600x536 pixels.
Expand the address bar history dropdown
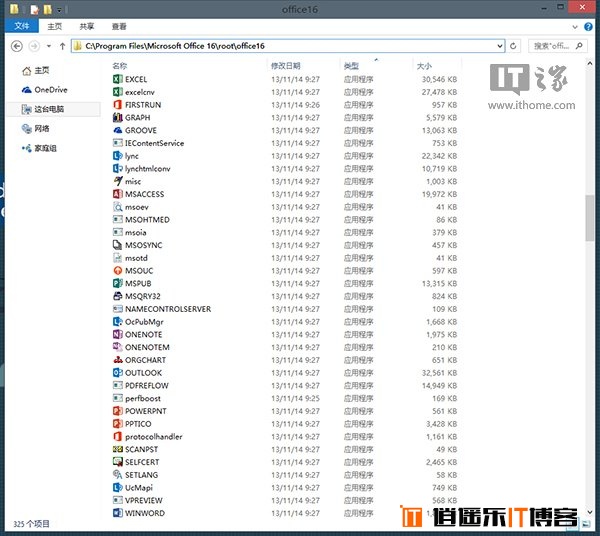click(x=499, y=46)
